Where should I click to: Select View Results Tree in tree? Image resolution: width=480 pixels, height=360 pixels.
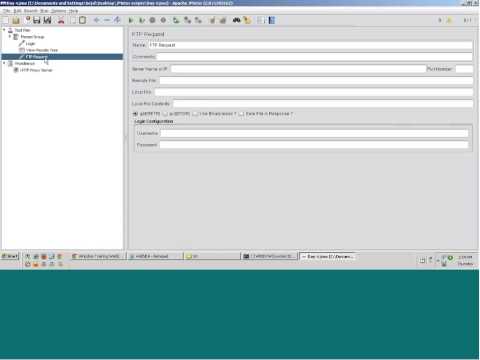click(42, 50)
